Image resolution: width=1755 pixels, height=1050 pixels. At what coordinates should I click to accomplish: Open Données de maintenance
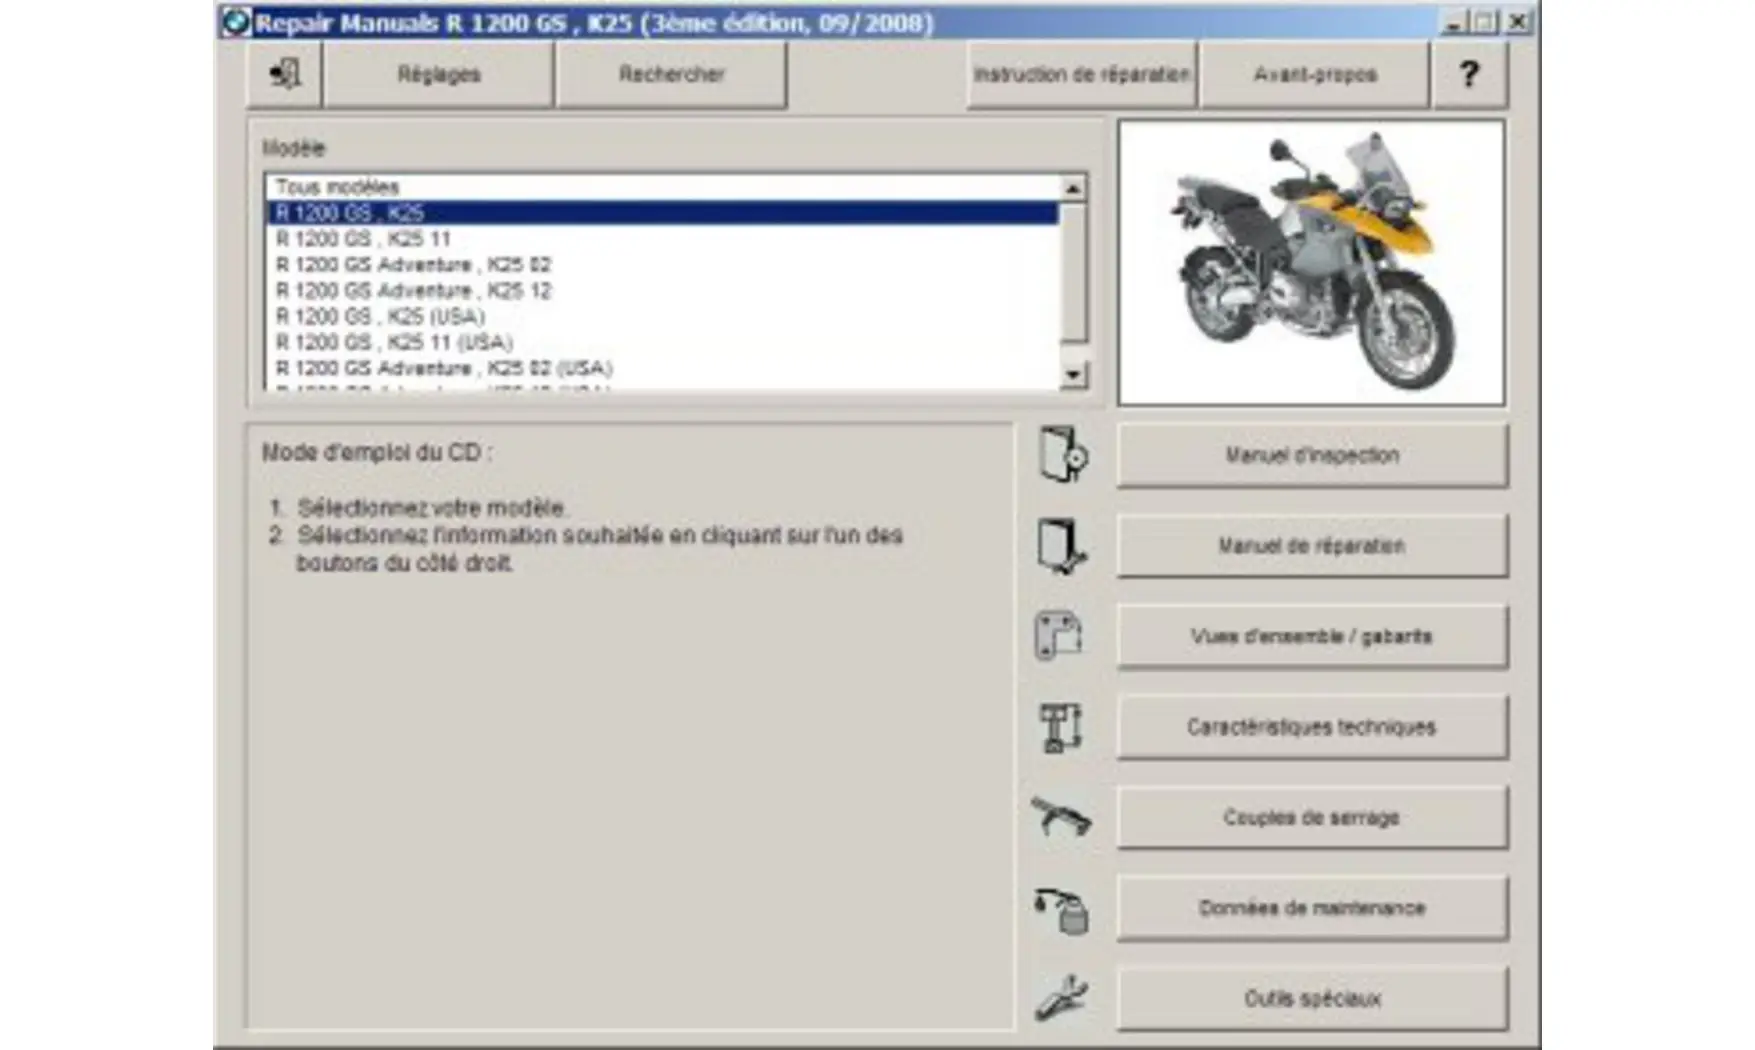1312,908
